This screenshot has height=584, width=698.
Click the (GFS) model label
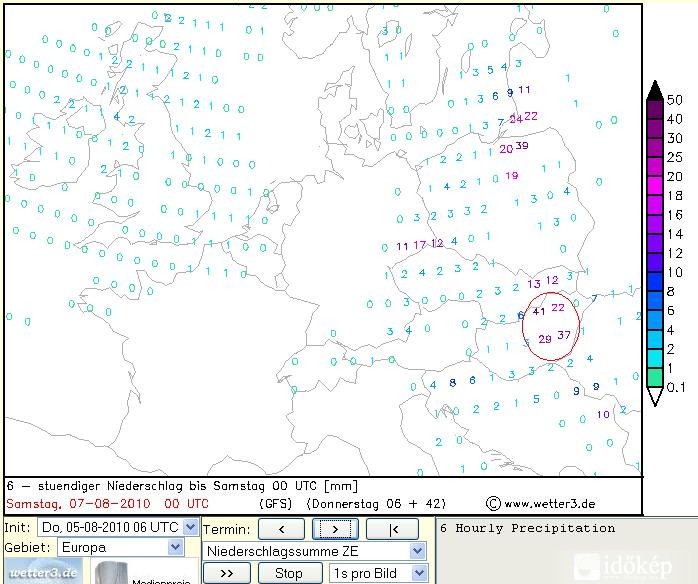[276, 504]
